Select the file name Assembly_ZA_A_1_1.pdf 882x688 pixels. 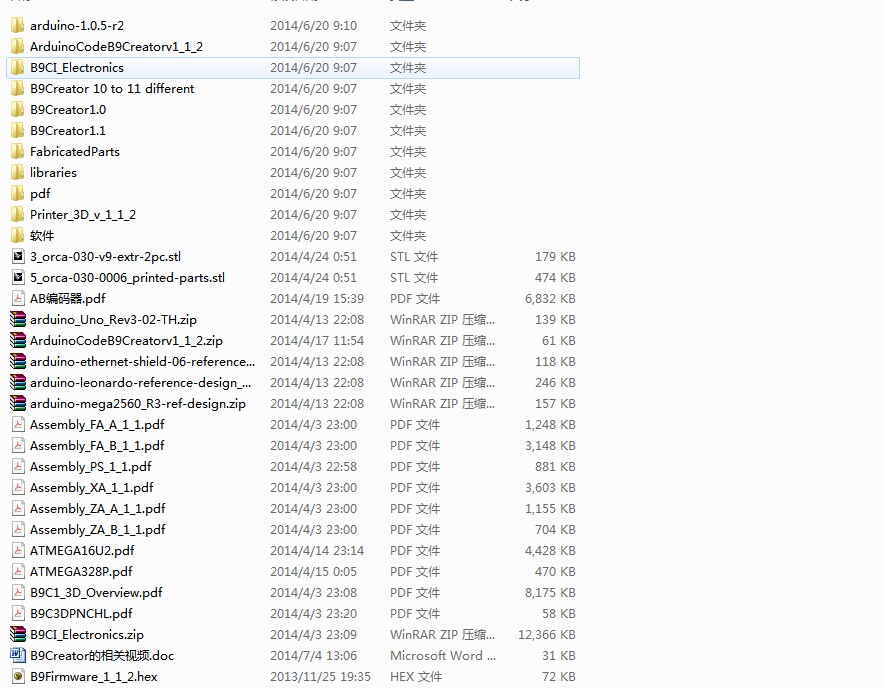point(98,509)
